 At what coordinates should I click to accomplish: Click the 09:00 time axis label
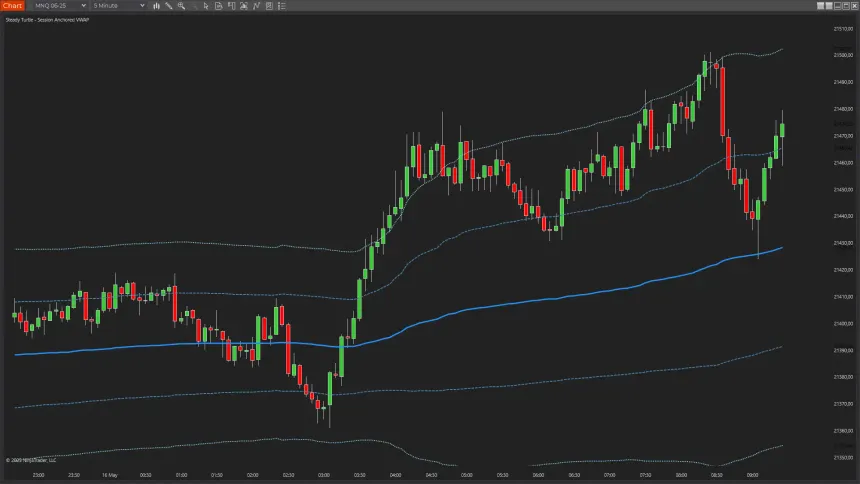click(x=752, y=475)
